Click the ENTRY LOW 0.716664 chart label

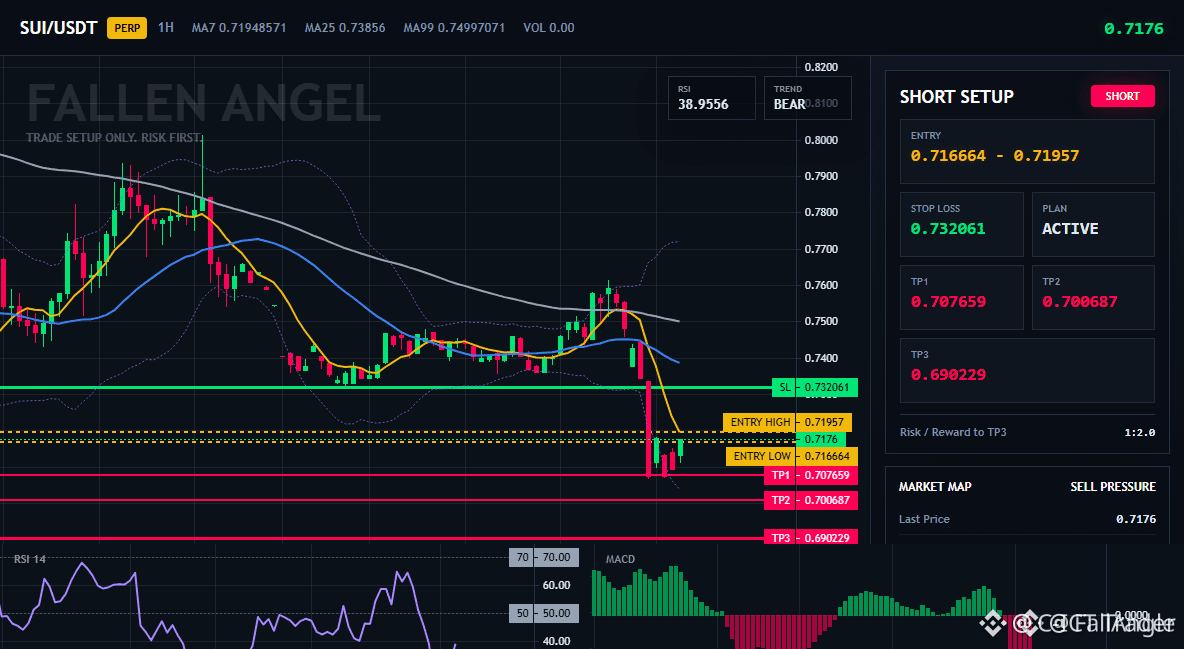click(x=791, y=456)
